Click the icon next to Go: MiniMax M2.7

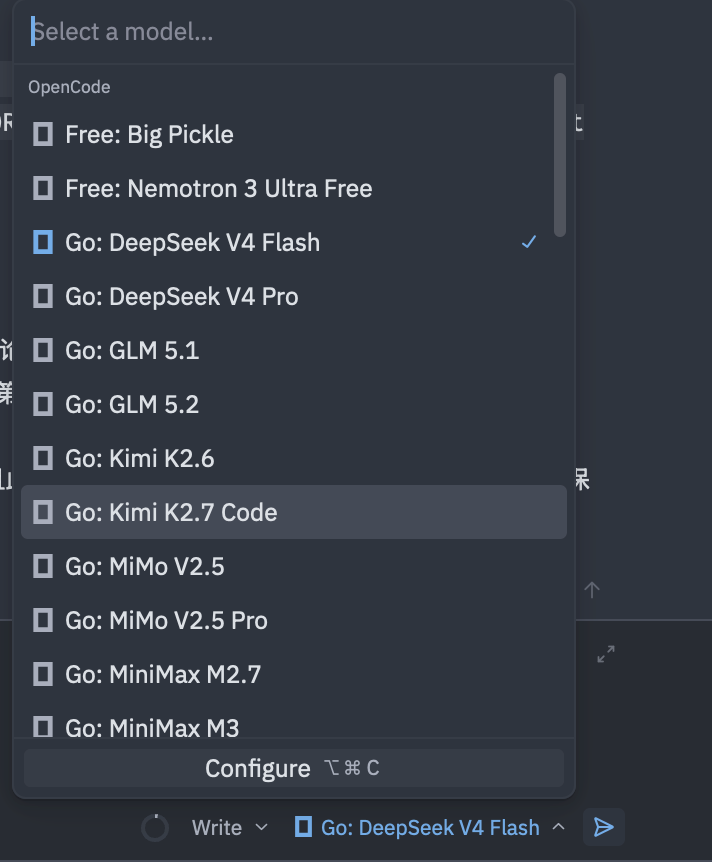coord(43,674)
